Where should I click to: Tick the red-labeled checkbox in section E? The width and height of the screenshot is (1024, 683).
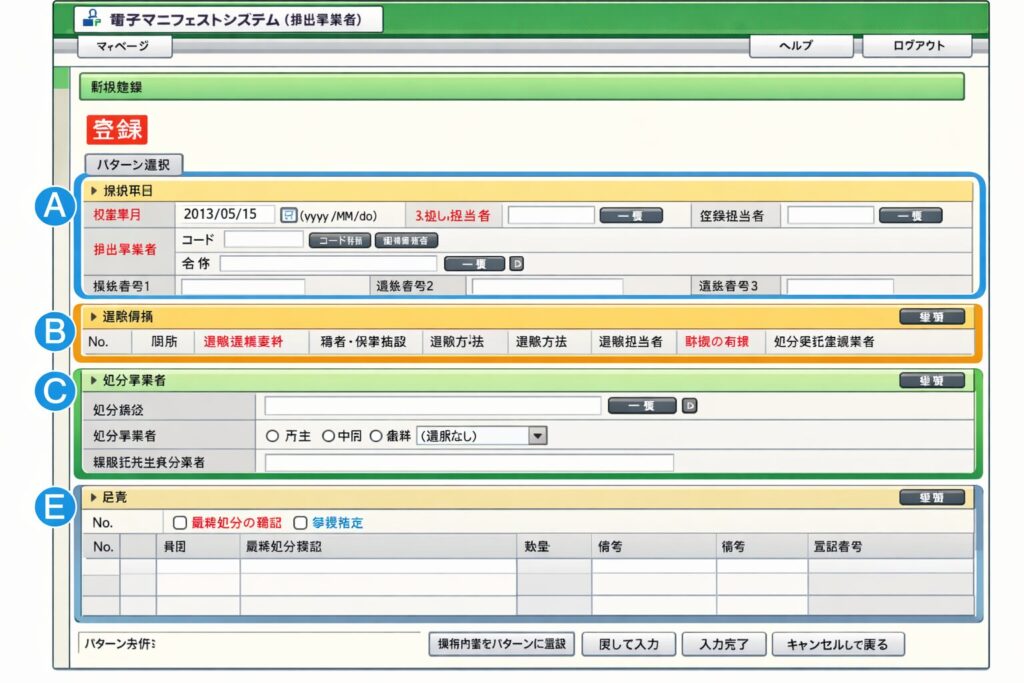[180, 522]
